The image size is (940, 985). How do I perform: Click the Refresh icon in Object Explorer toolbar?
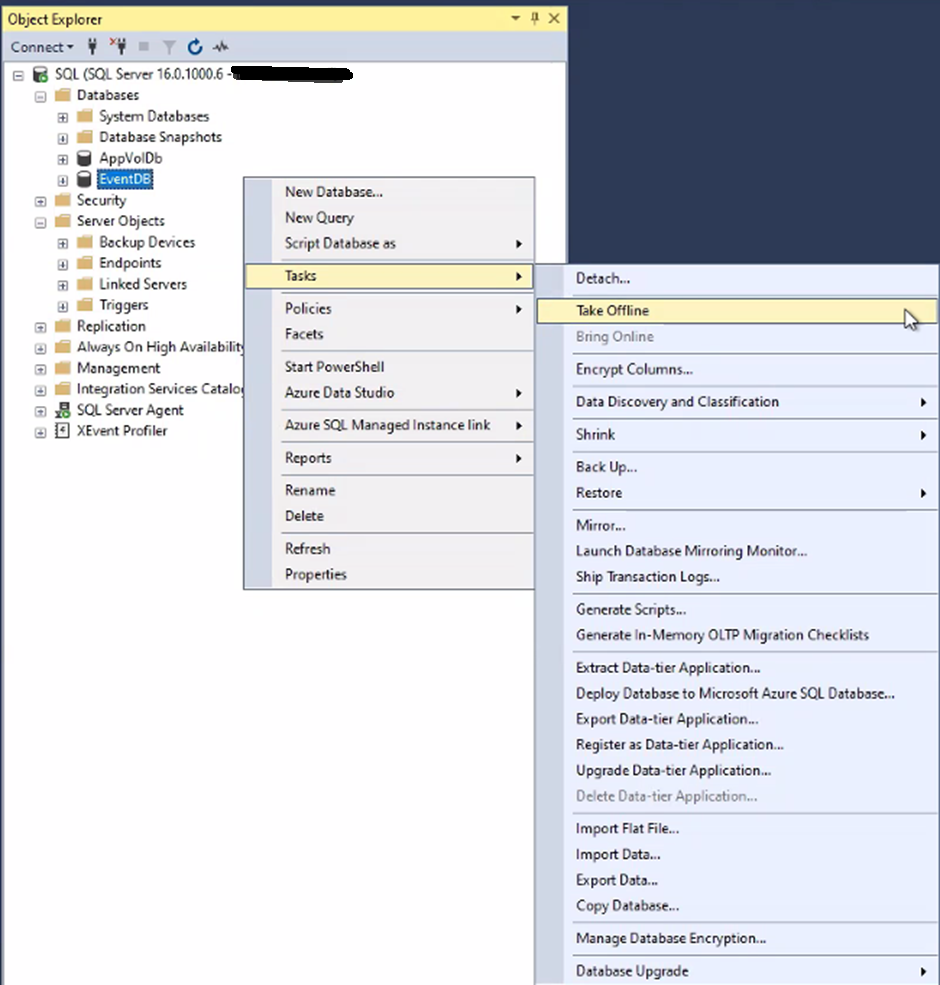point(195,47)
